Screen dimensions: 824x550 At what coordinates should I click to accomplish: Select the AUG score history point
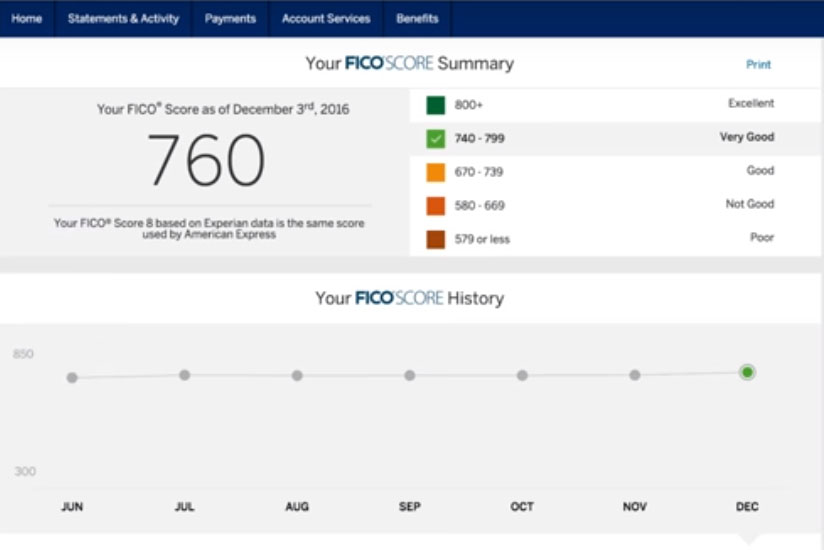point(297,376)
